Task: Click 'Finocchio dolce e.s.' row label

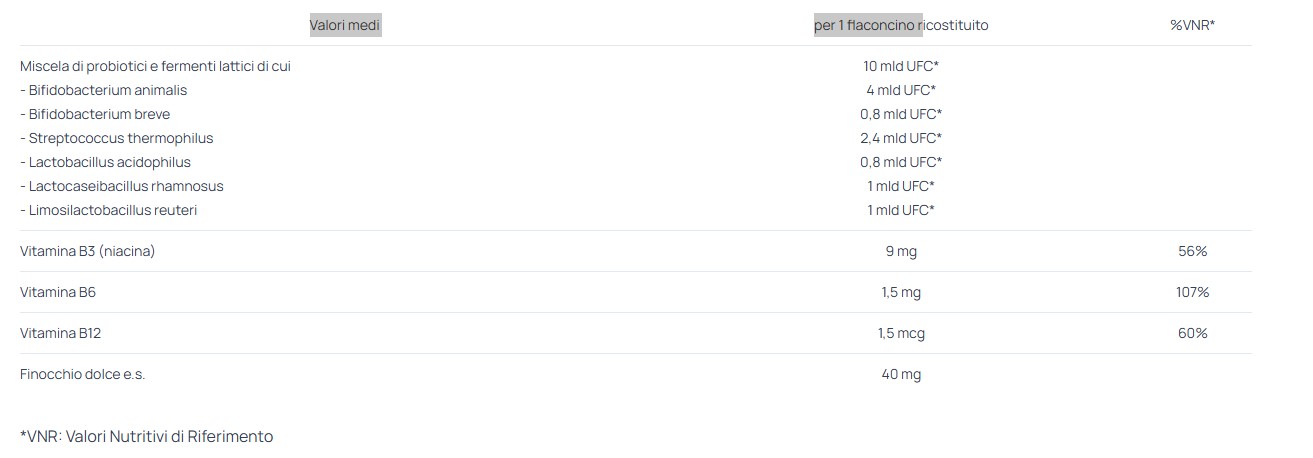Action: [83, 374]
